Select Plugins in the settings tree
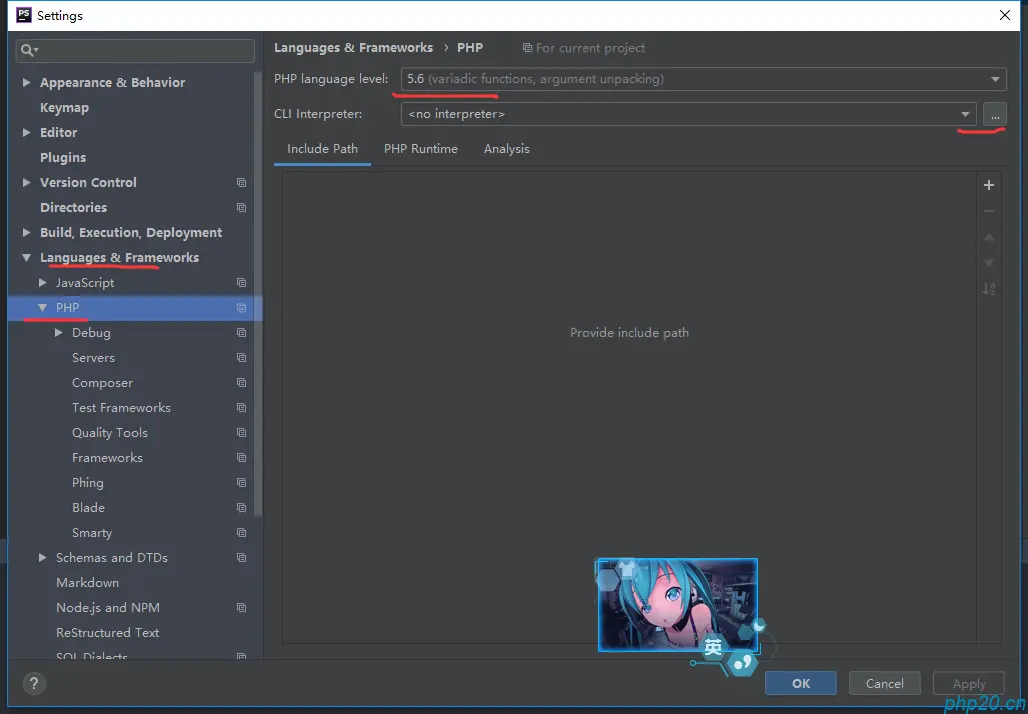Viewport: 1028px width, 714px height. [63, 157]
